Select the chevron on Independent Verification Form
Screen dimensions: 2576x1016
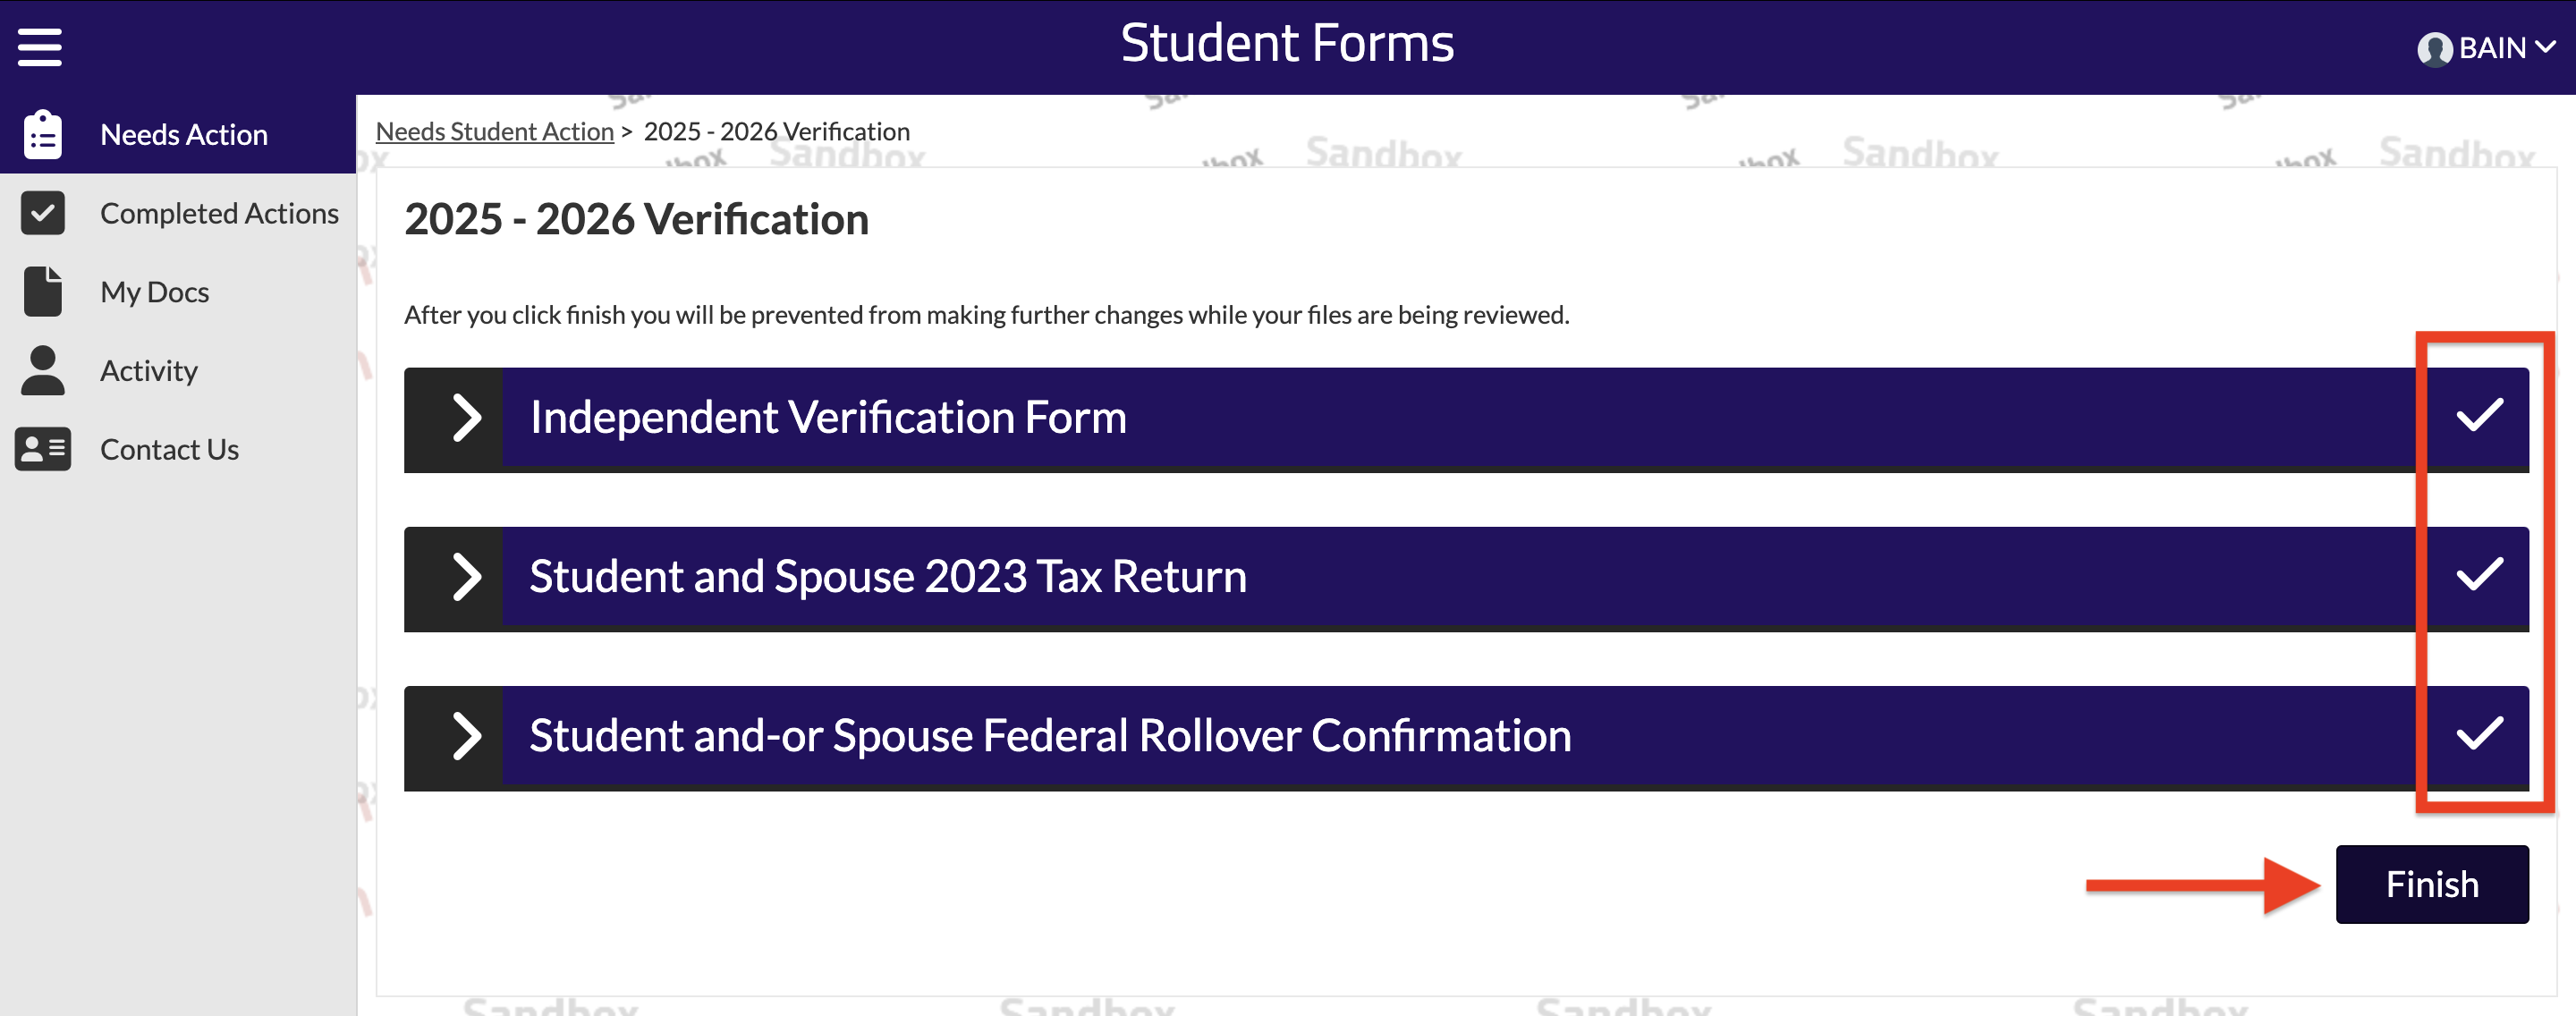pos(466,419)
